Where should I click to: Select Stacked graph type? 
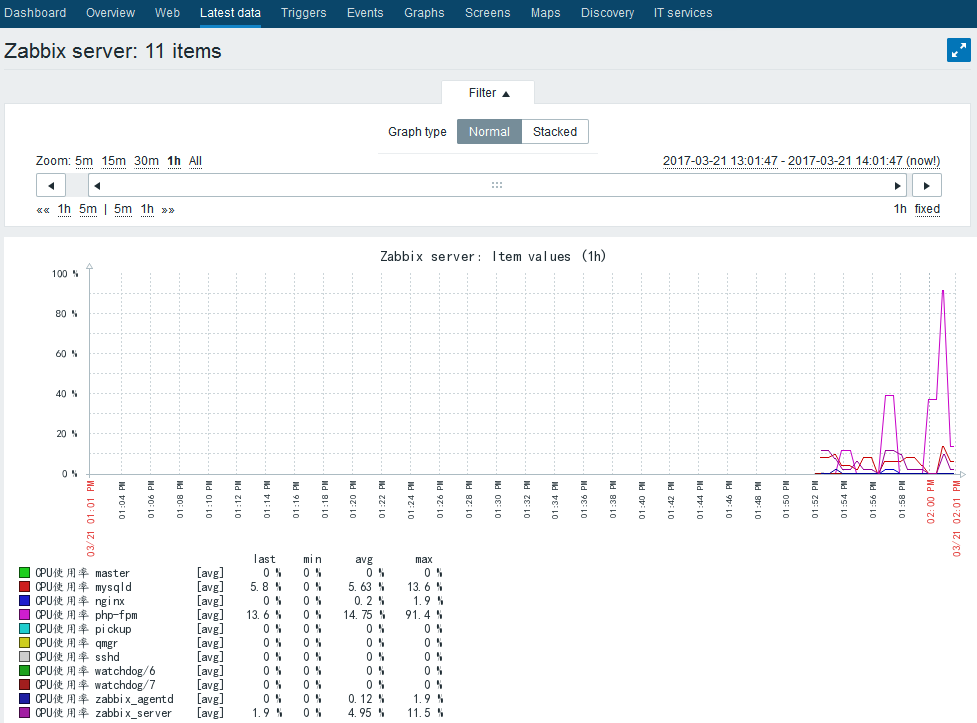pyautogui.click(x=555, y=132)
